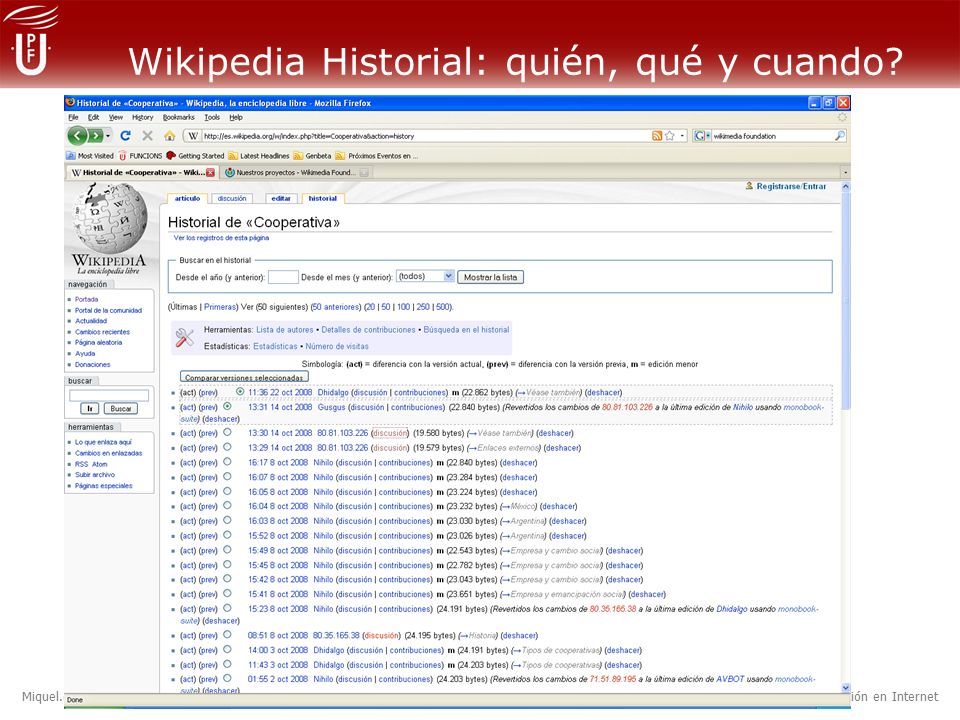Click the Primeras pagination link
960x720 pixels.
[220, 307]
